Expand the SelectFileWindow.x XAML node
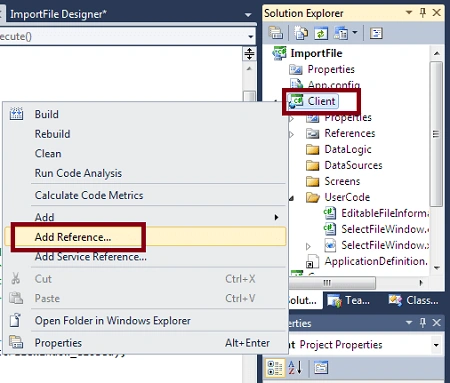450x383 pixels. [x=308, y=246]
